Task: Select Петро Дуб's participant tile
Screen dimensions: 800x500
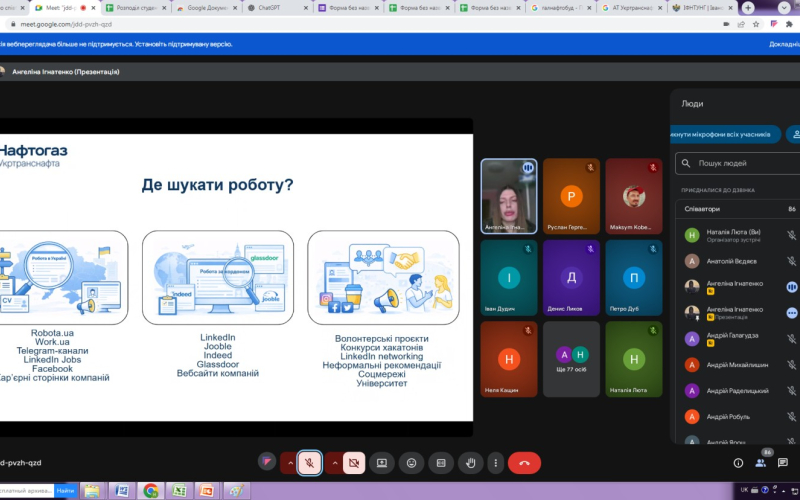Action: (634, 278)
